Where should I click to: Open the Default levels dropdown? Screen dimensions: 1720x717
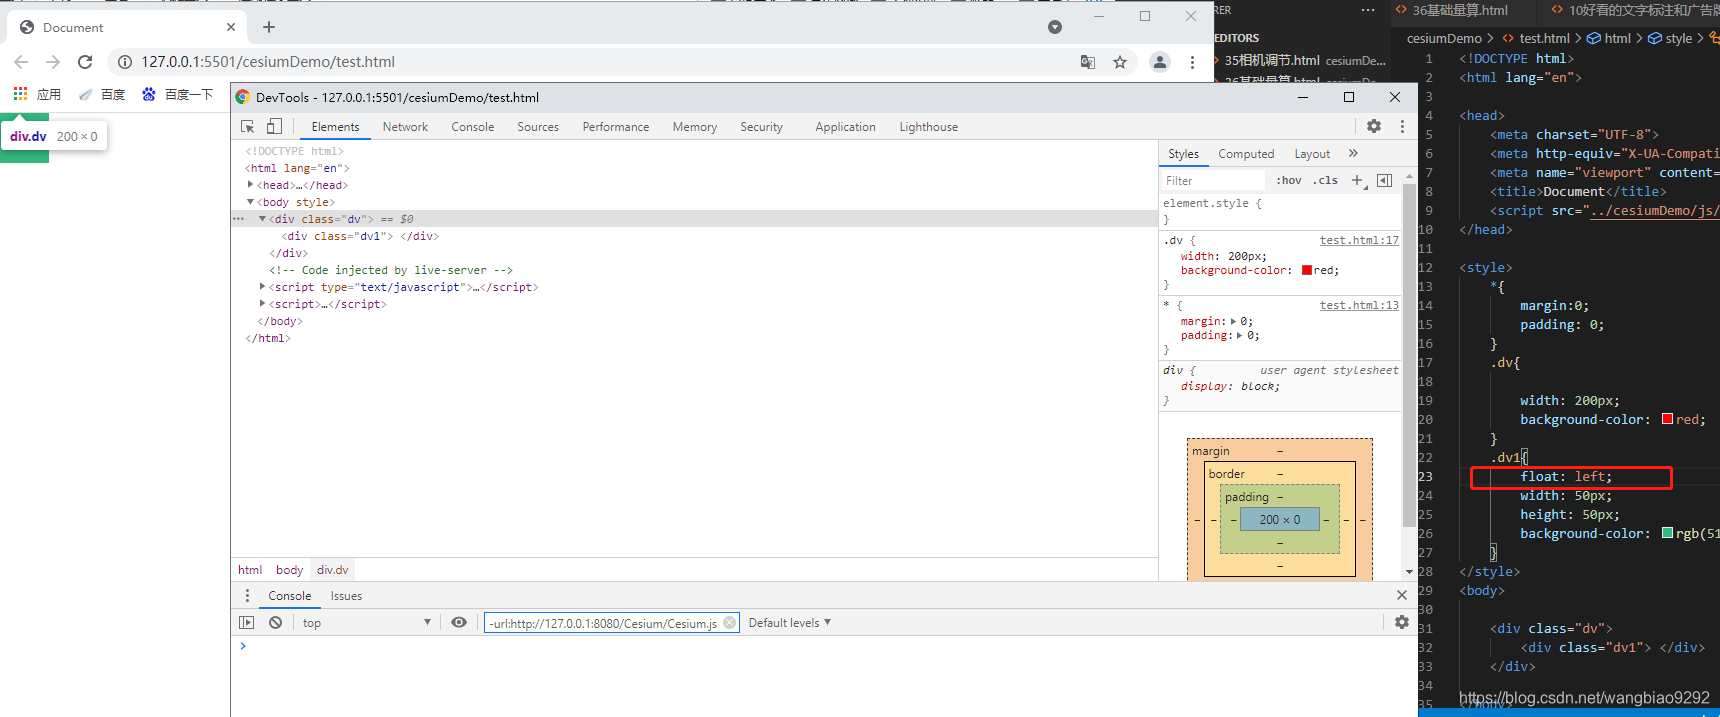(x=790, y=623)
